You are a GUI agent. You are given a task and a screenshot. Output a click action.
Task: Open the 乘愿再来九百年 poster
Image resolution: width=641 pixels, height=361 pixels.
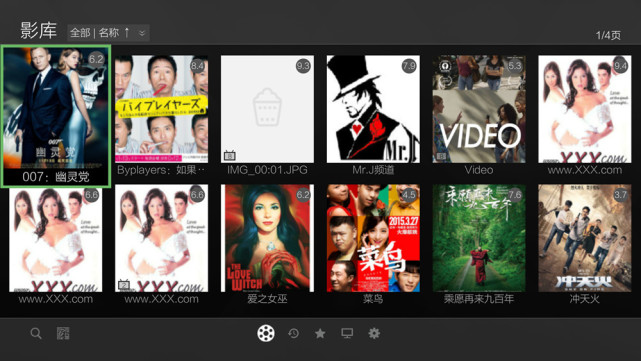point(479,238)
